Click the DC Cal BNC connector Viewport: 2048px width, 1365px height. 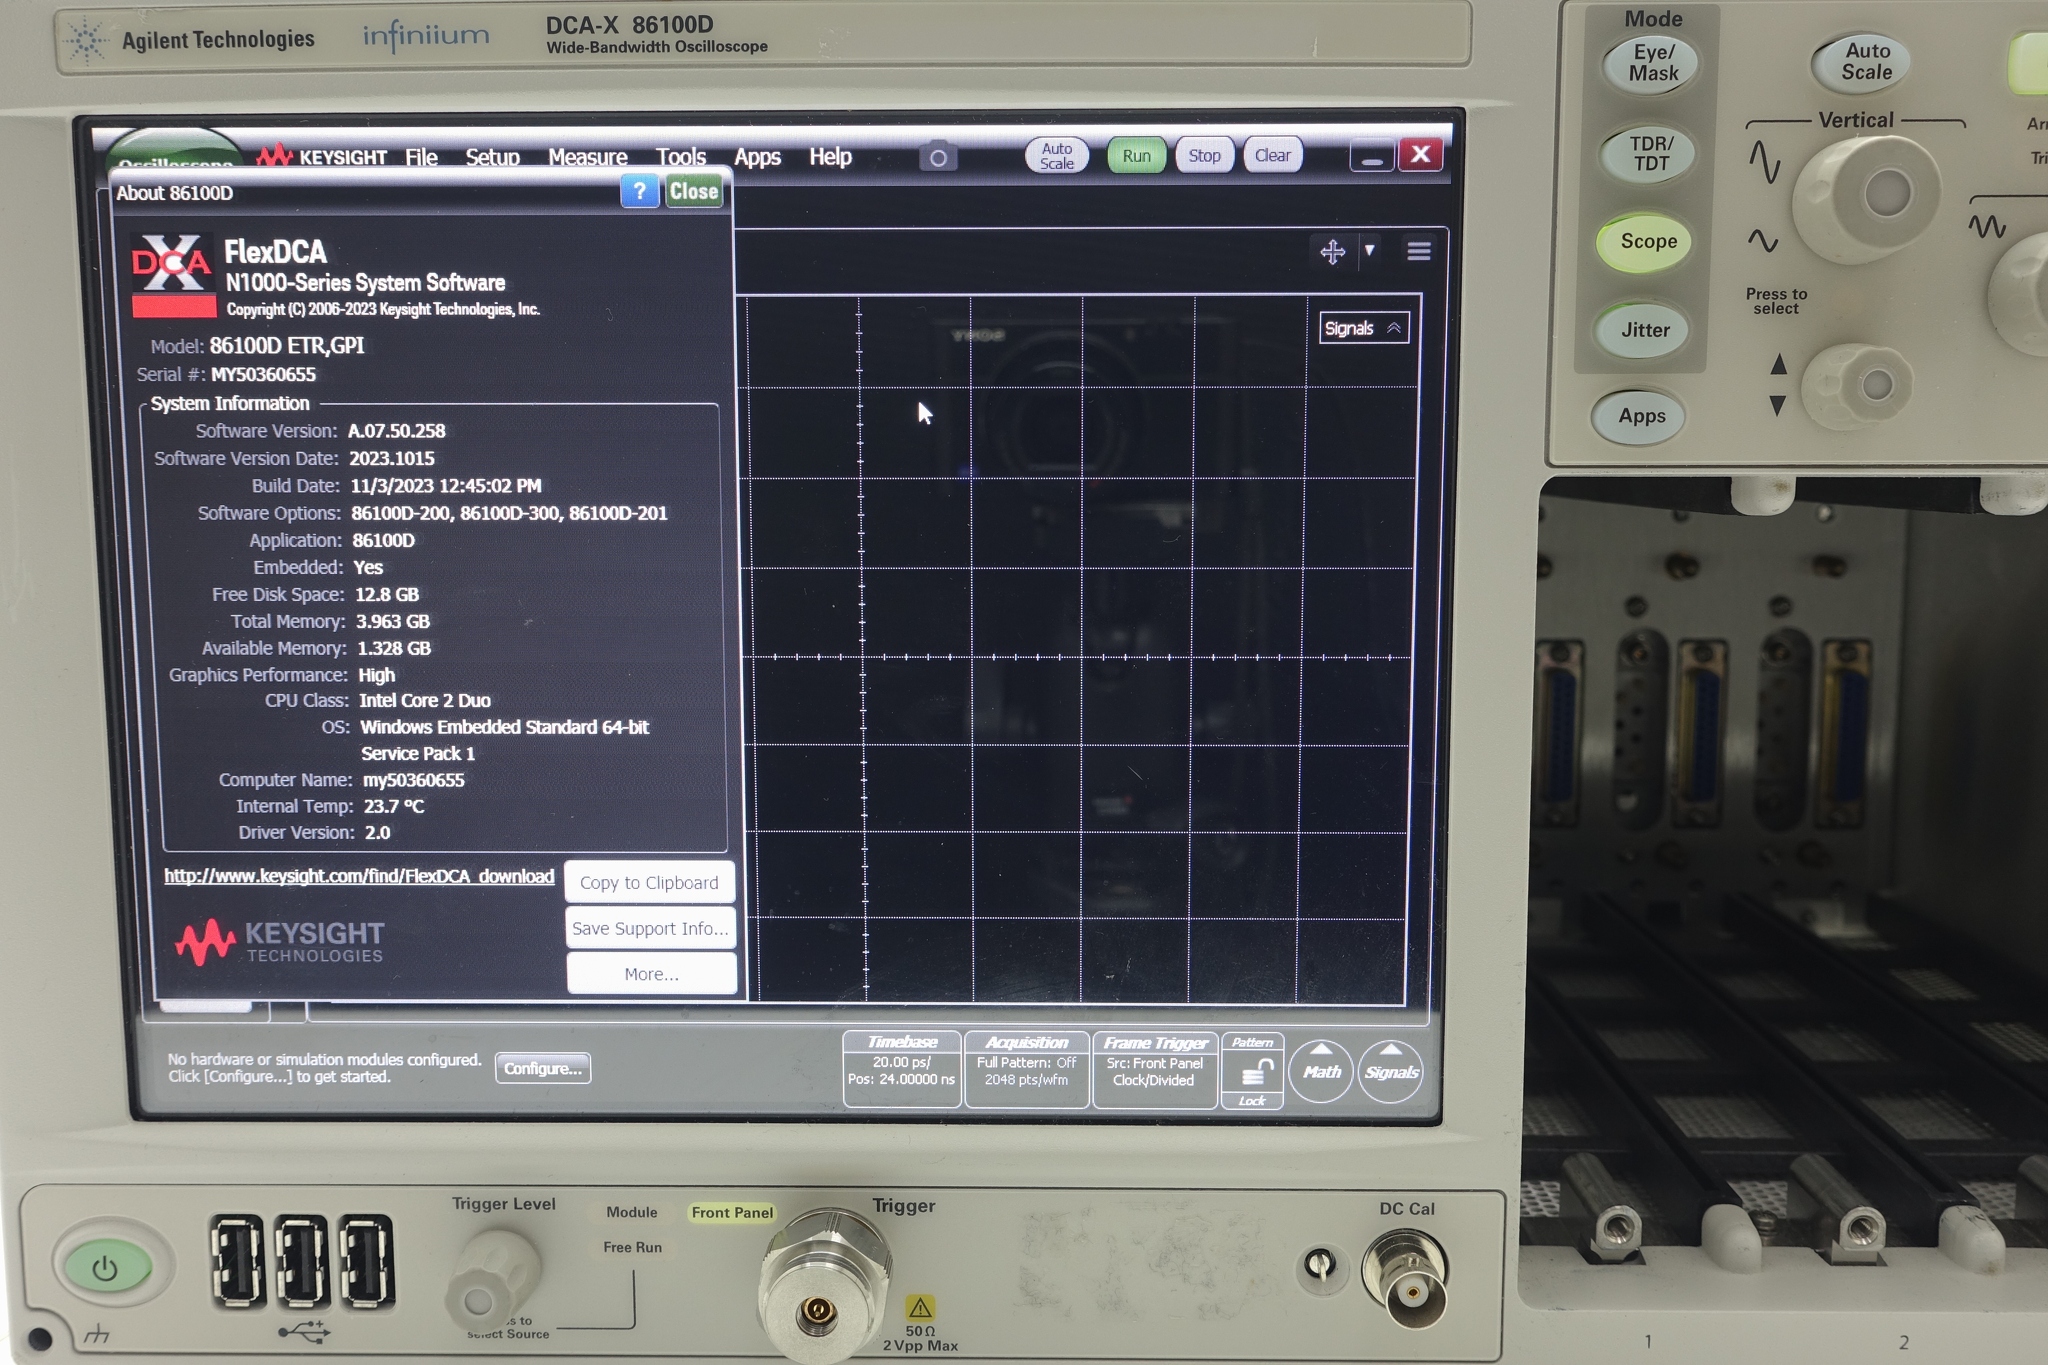click(x=1406, y=1281)
